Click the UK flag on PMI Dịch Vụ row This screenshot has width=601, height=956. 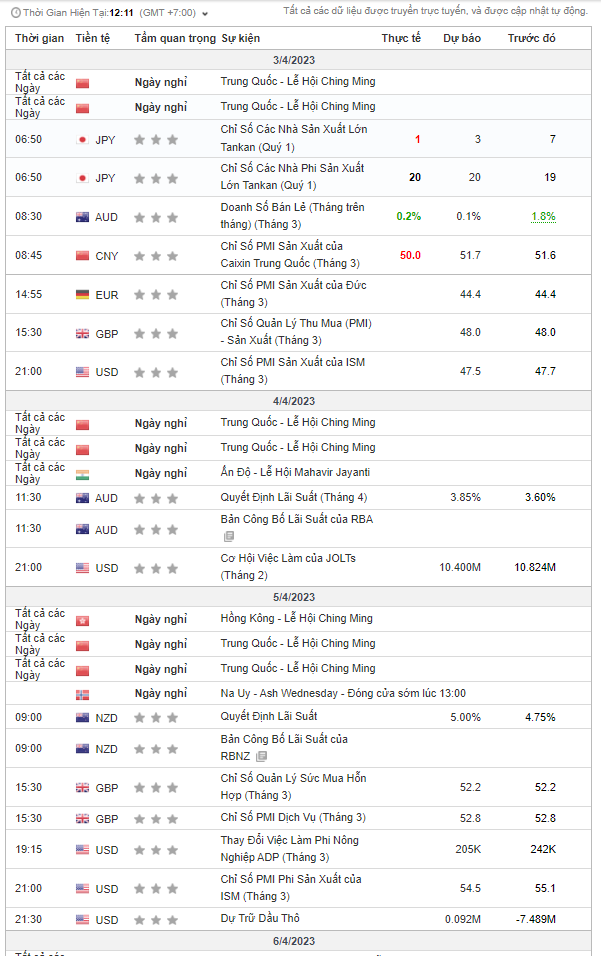(x=82, y=818)
